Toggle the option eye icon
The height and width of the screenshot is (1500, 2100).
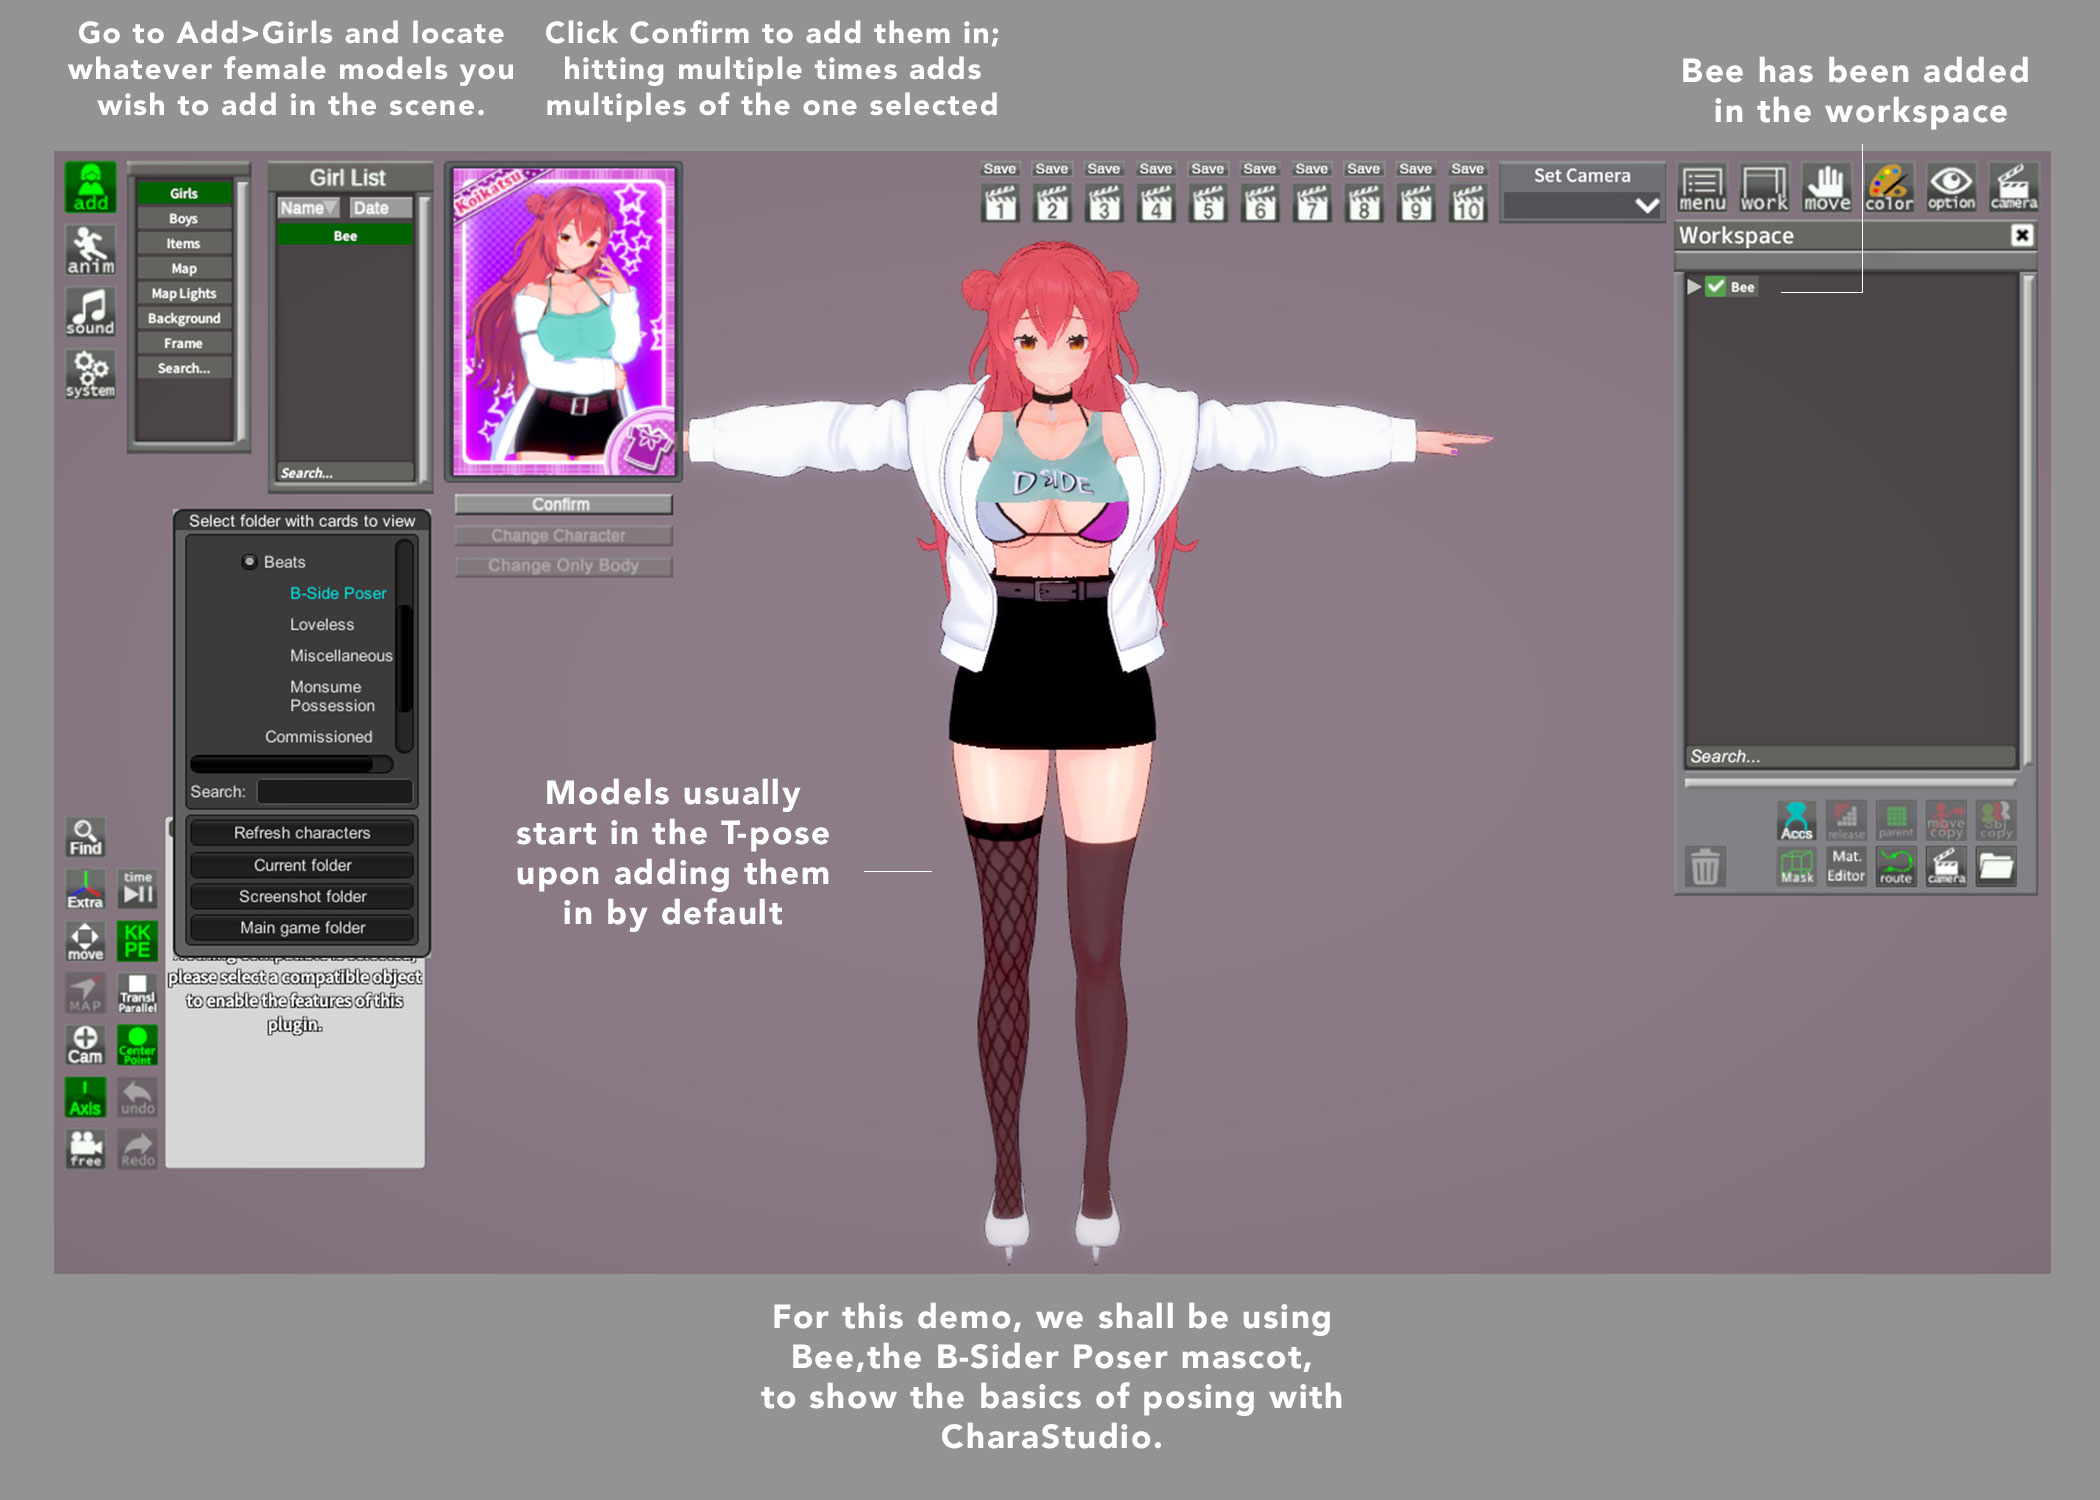pyautogui.click(x=1950, y=188)
